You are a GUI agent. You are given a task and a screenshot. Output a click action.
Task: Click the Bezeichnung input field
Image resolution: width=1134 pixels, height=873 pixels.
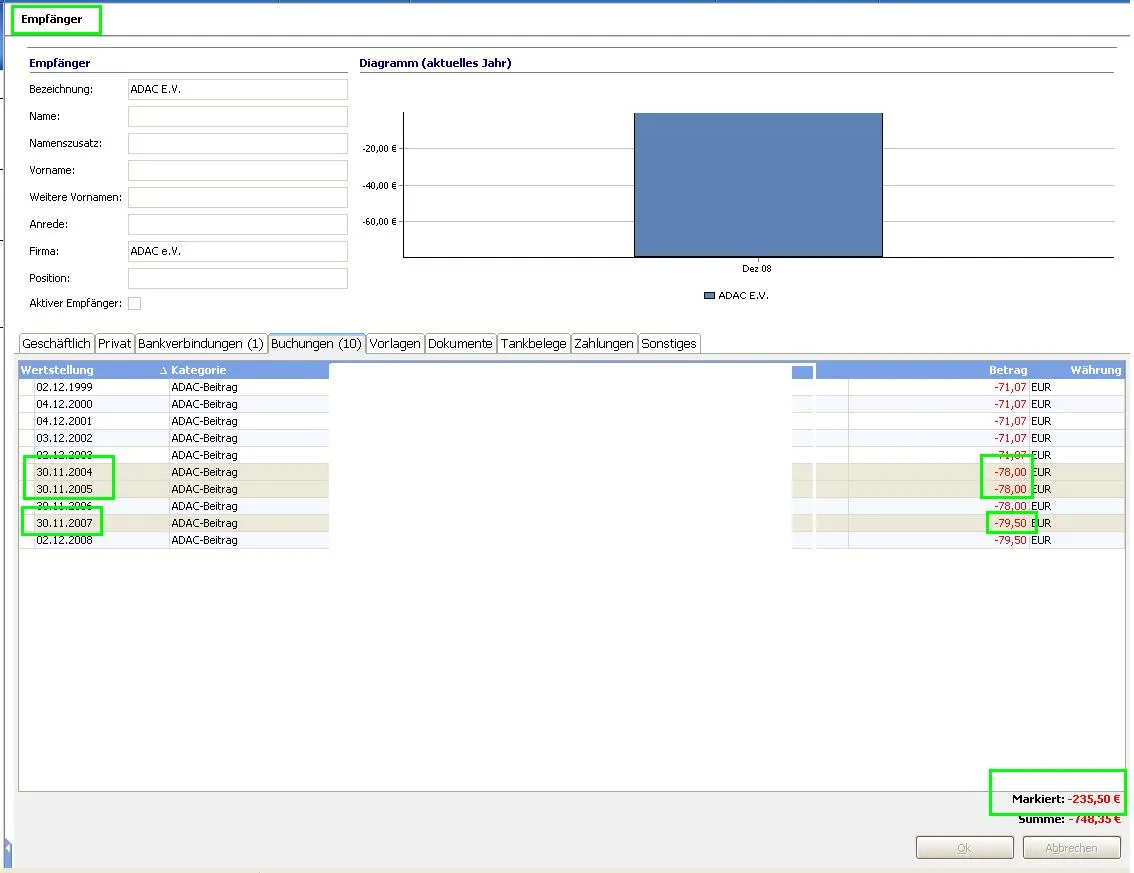pos(237,89)
